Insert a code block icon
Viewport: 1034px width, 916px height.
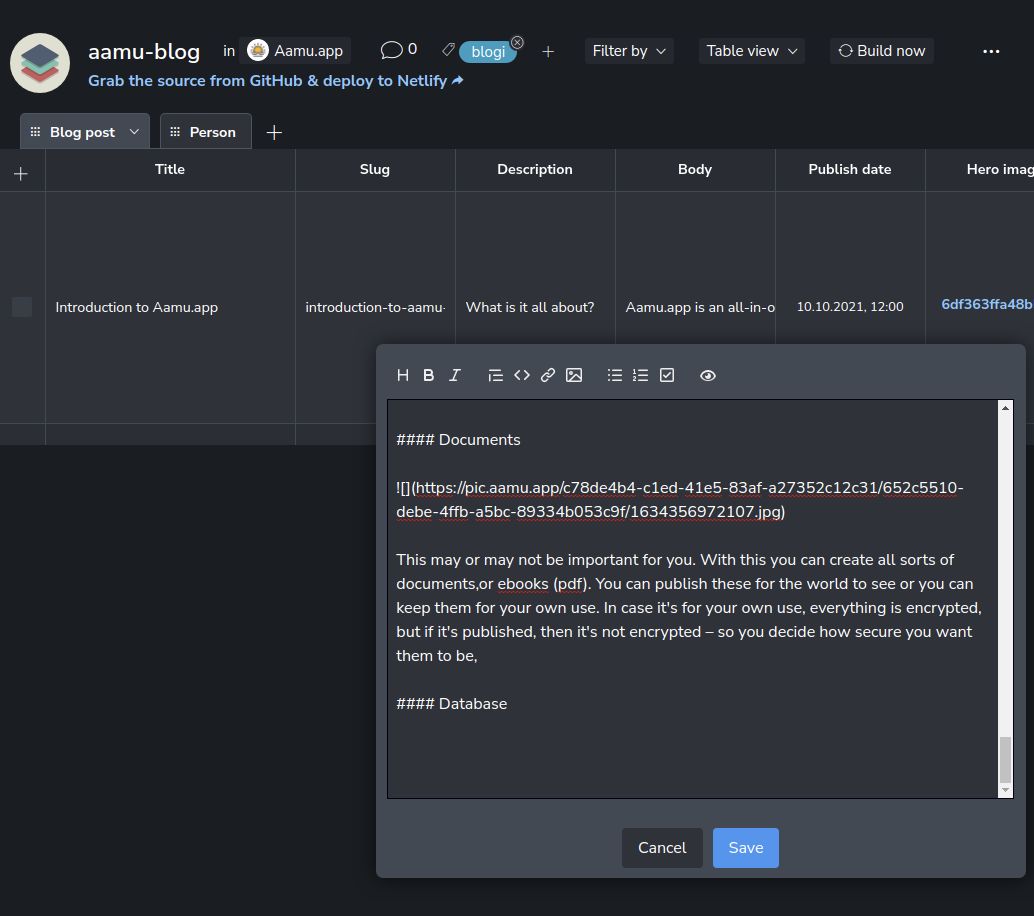(522, 375)
